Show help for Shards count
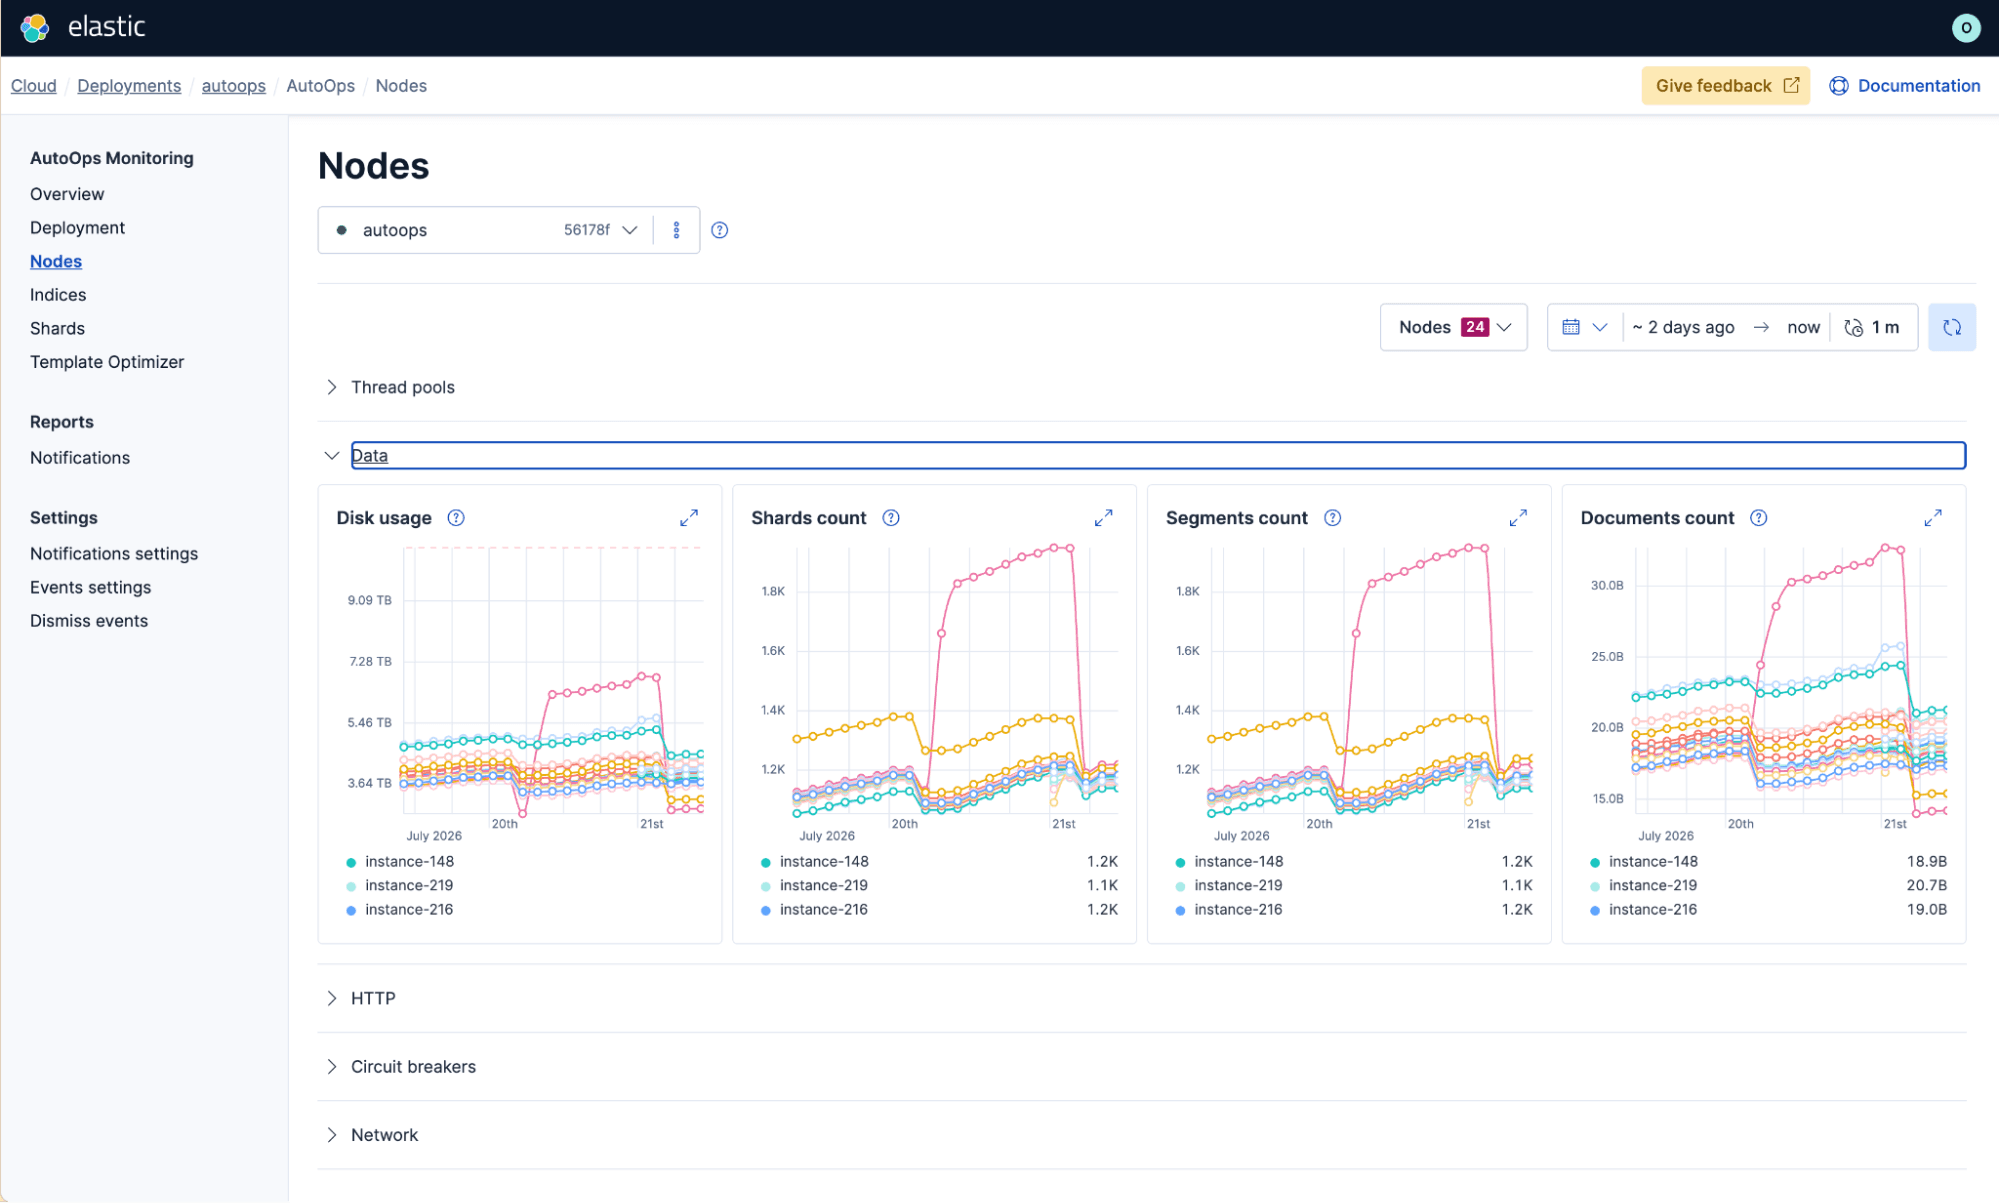The width and height of the screenshot is (1999, 1203). 891,518
